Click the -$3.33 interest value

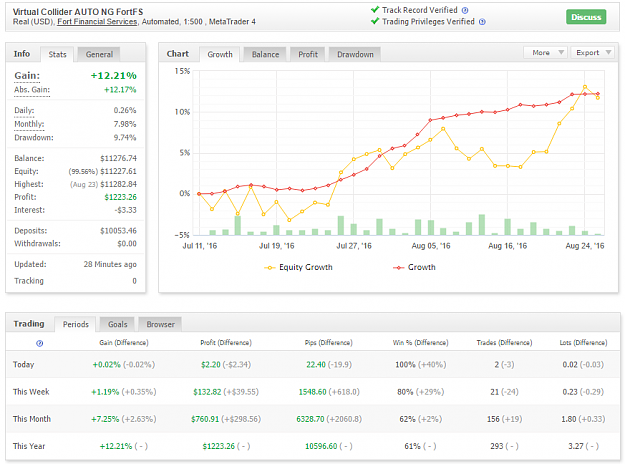coord(126,210)
